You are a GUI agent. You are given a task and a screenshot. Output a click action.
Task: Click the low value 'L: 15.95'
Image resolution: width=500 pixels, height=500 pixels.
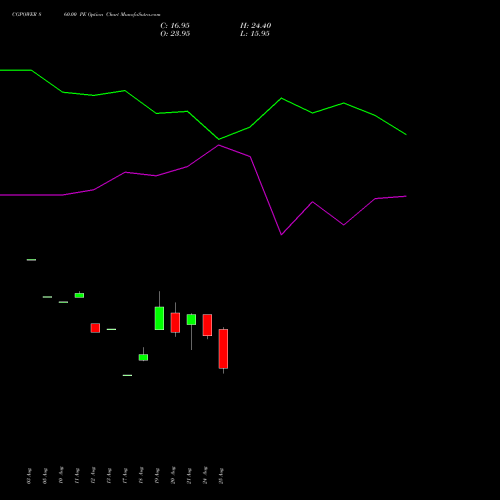click(255, 34)
